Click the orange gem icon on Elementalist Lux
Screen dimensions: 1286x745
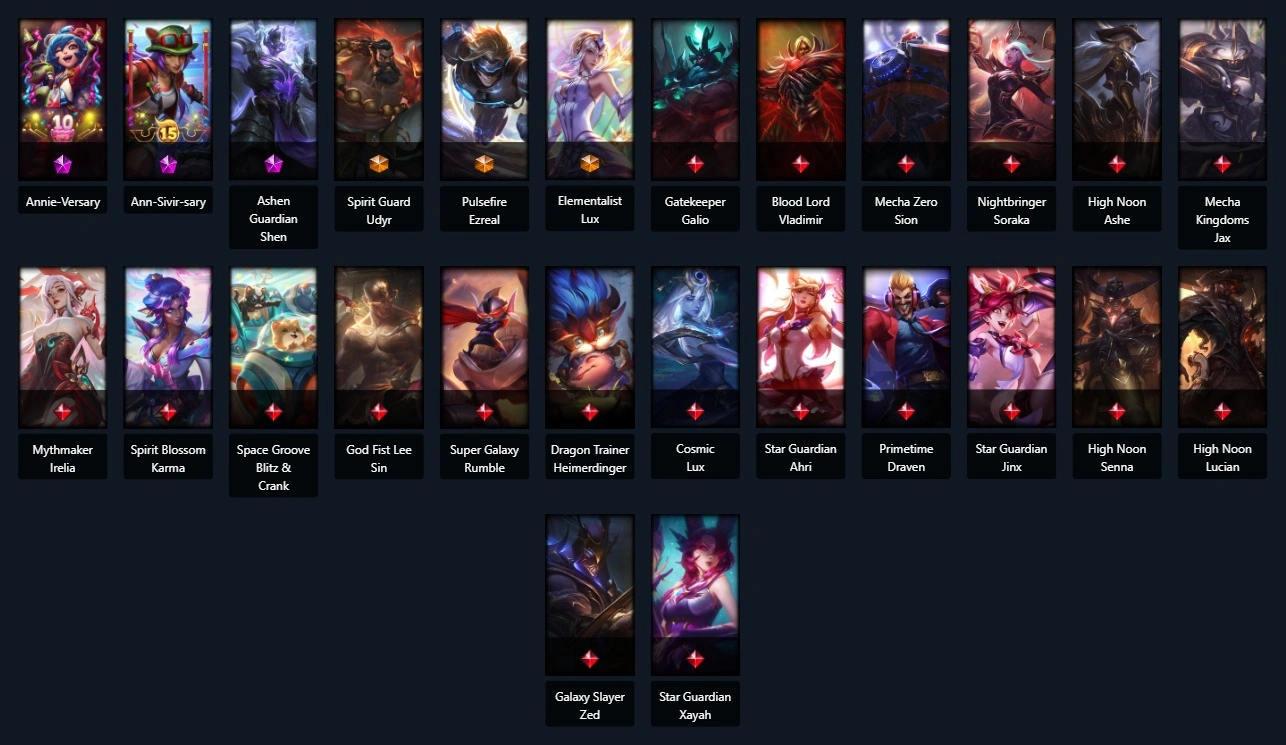click(590, 164)
